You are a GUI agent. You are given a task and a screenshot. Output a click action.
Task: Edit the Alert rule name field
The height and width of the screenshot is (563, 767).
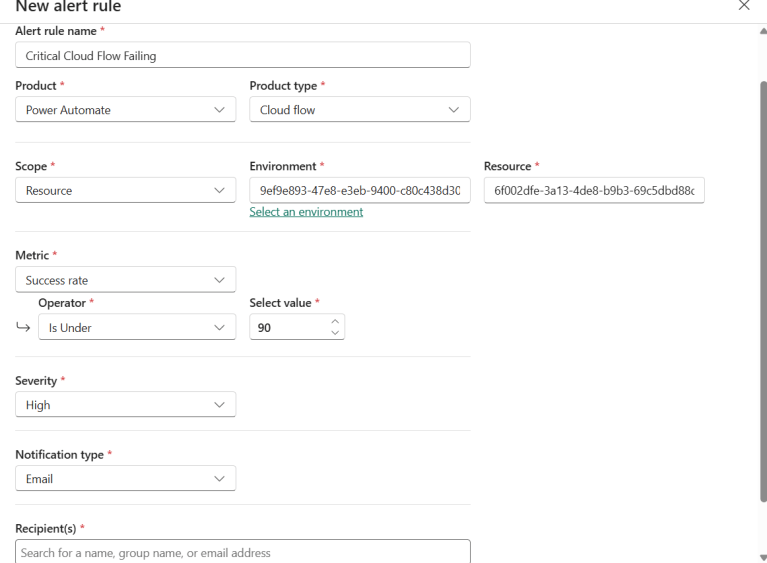[x=243, y=55]
